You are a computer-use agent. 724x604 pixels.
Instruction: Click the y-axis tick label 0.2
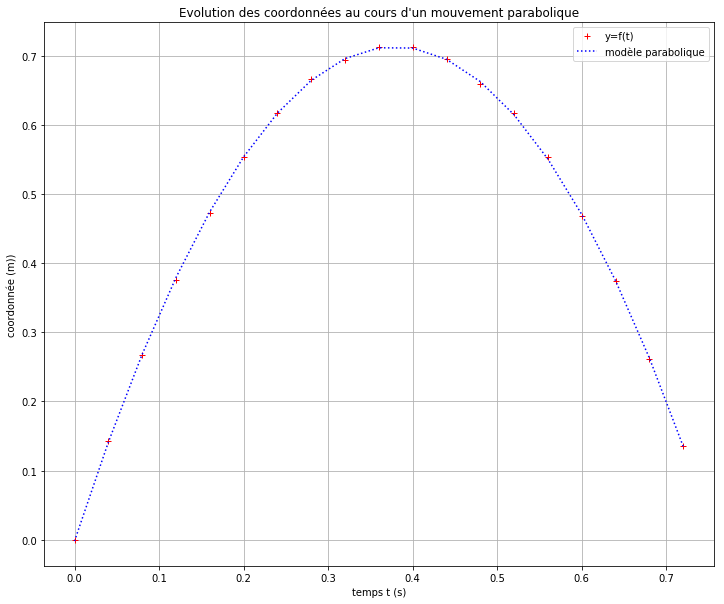[29, 402]
